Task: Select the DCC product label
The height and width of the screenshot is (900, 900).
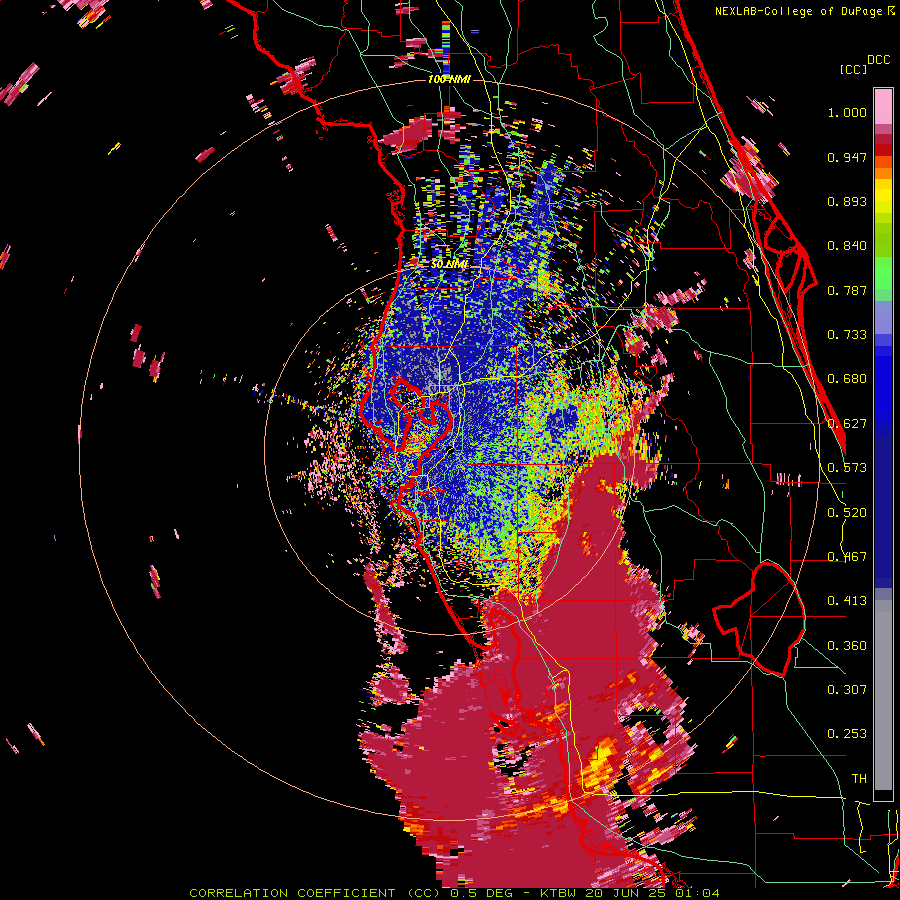Action: (x=878, y=60)
